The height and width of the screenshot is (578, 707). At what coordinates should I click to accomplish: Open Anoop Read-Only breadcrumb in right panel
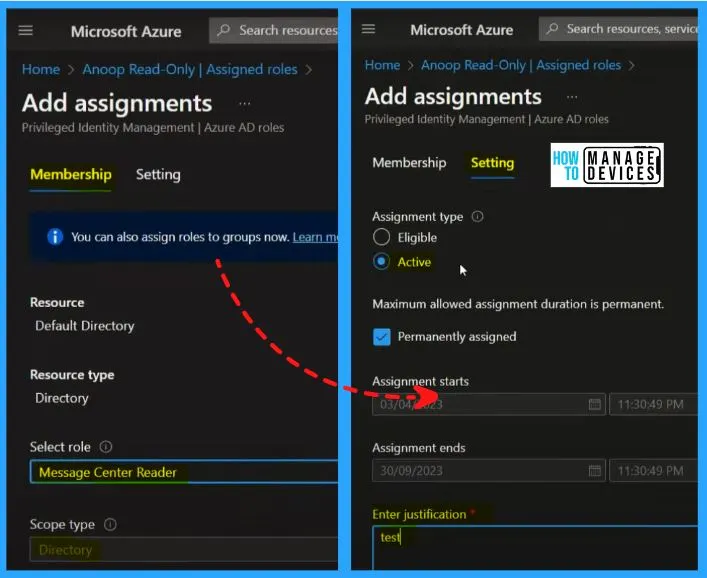(521, 65)
